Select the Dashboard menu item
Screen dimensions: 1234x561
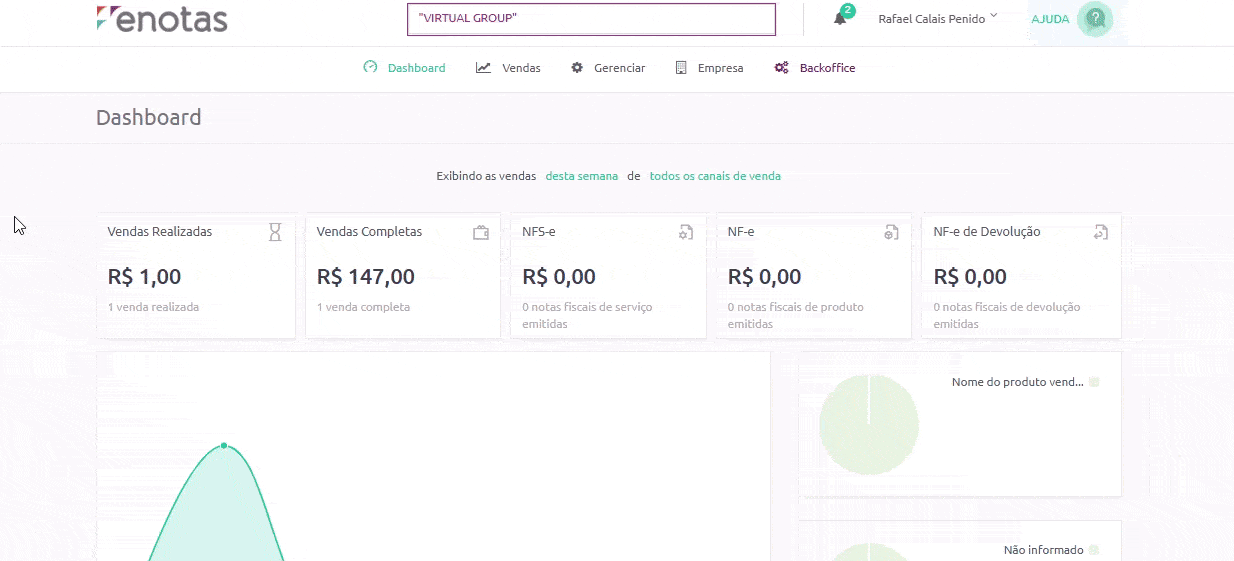pos(405,68)
